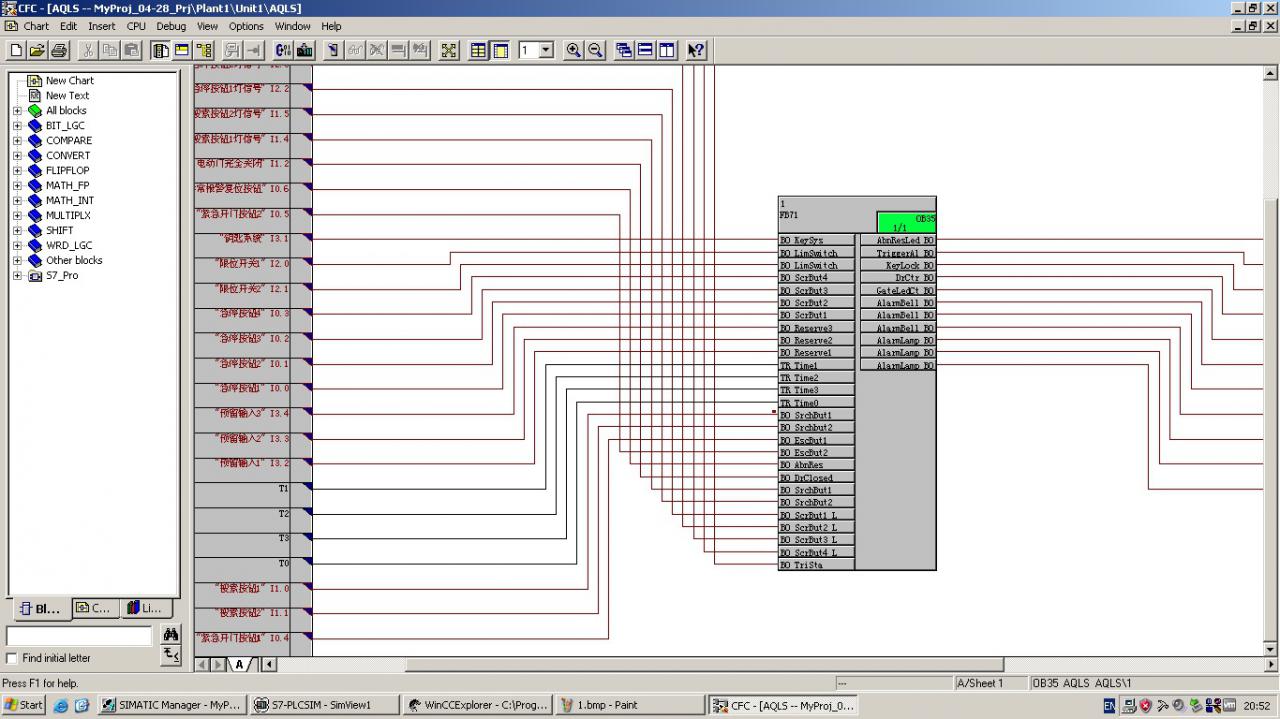Click the tile windows horizontally icon
This screenshot has height=719, width=1280.
coord(646,50)
